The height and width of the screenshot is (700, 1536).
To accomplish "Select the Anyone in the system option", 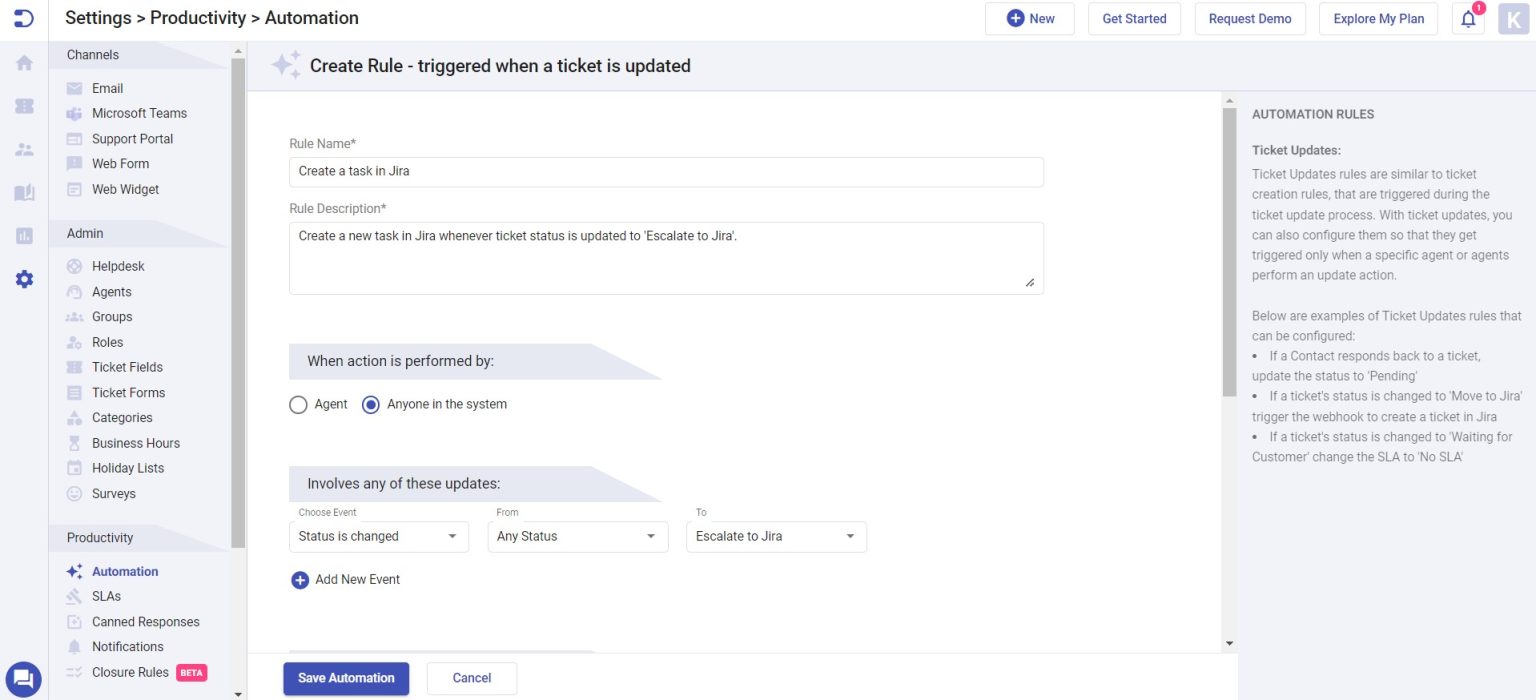I will click(x=371, y=404).
